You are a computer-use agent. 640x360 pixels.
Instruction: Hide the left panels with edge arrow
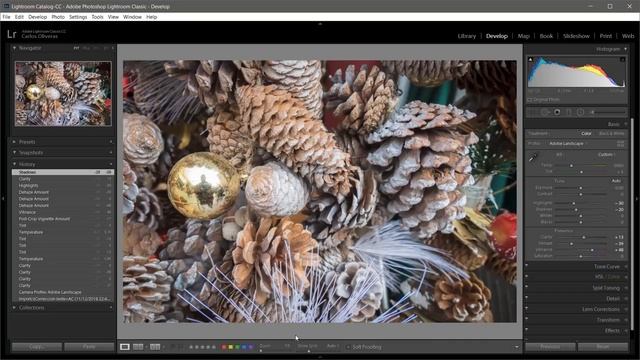coord(3,199)
